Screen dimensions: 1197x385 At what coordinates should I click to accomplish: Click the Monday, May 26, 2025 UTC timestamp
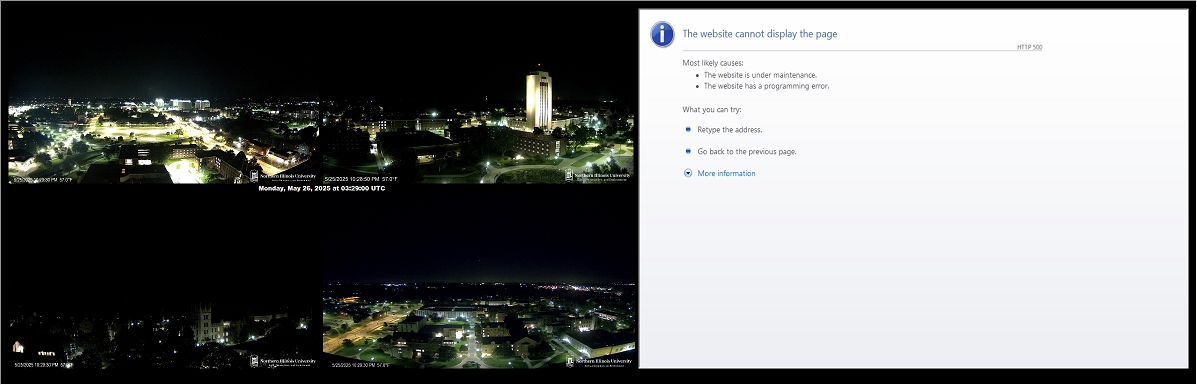[321, 188]
